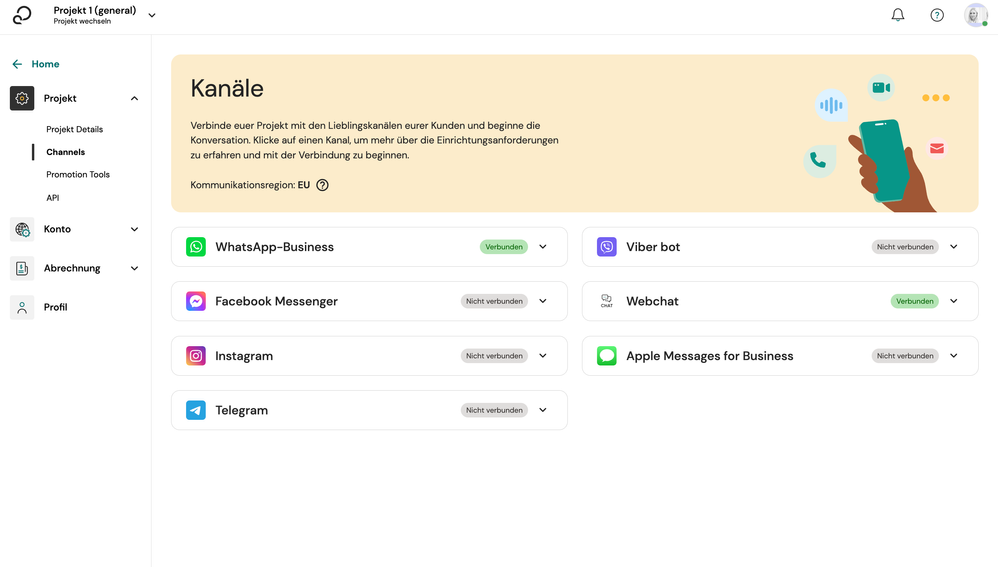Screen dimensions: 998x567
Task: Expand the Webchat channel chevron
Action: click(954, 301)
